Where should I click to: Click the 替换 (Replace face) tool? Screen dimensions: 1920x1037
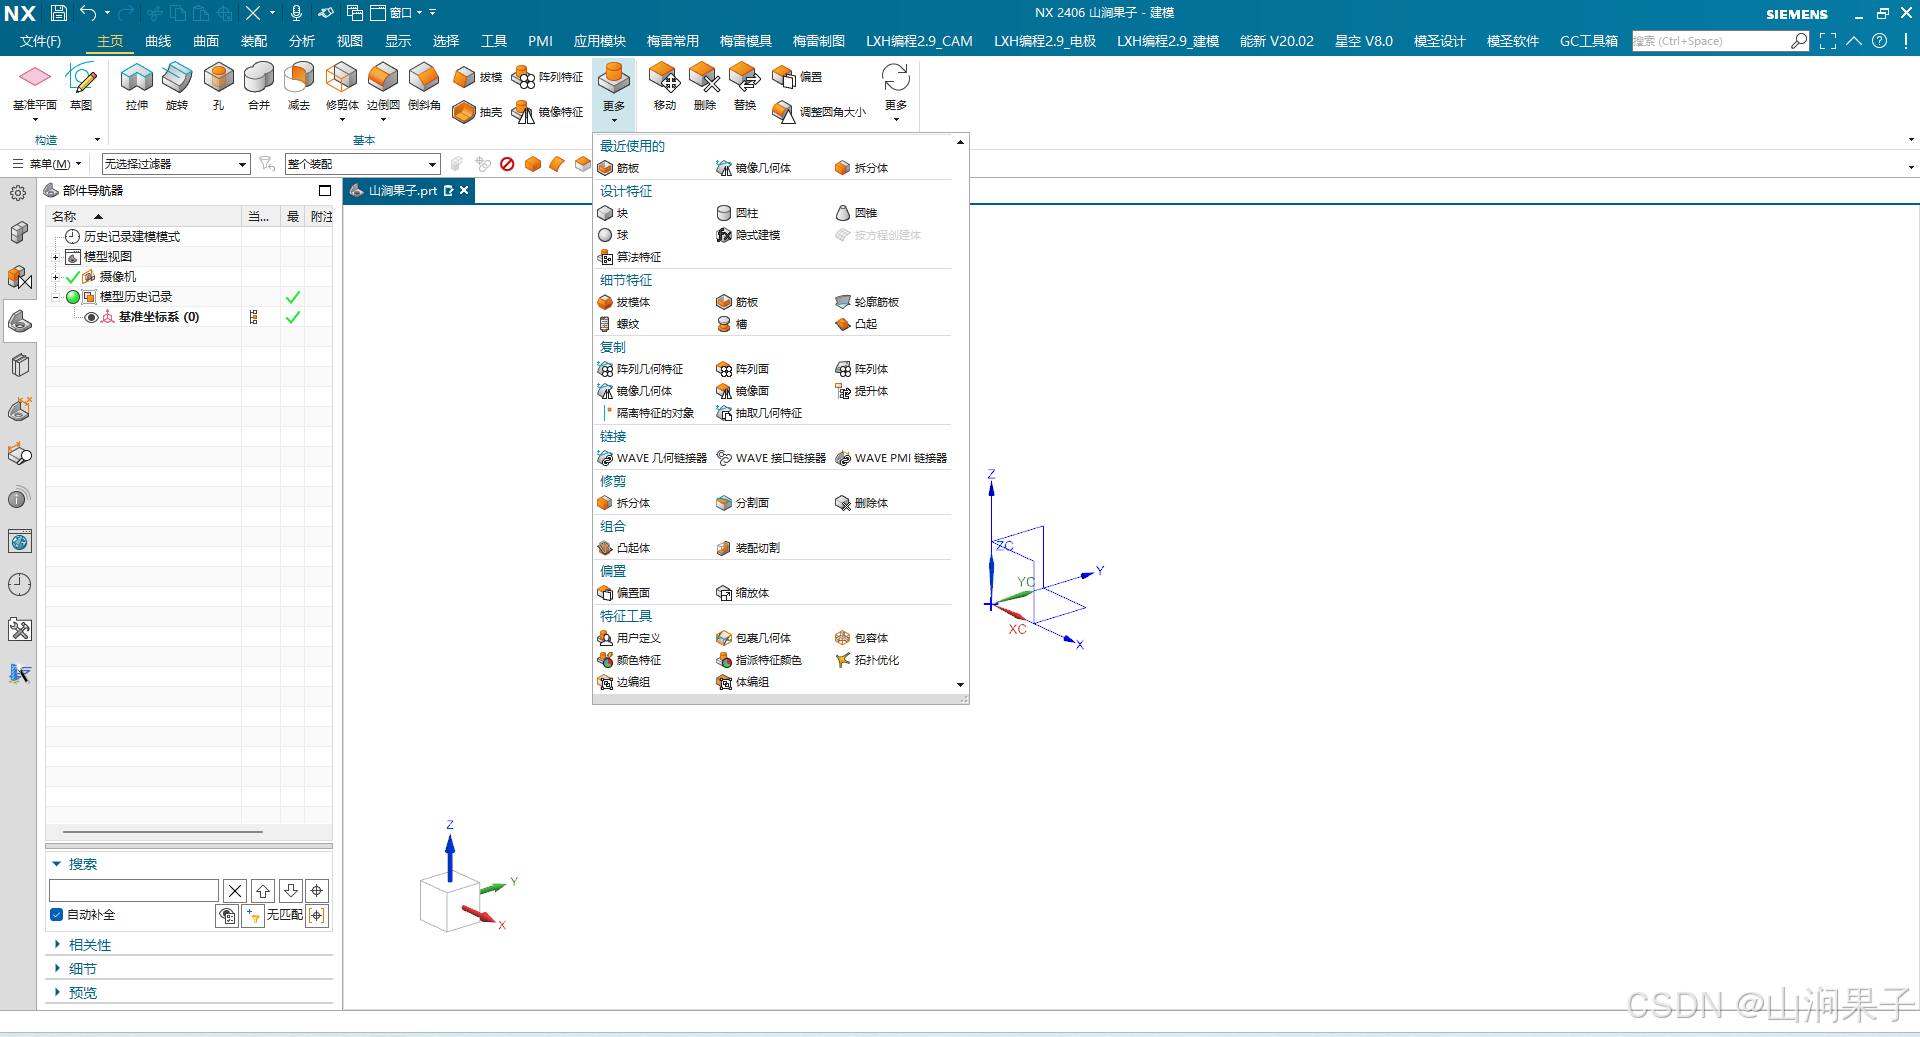744,86
